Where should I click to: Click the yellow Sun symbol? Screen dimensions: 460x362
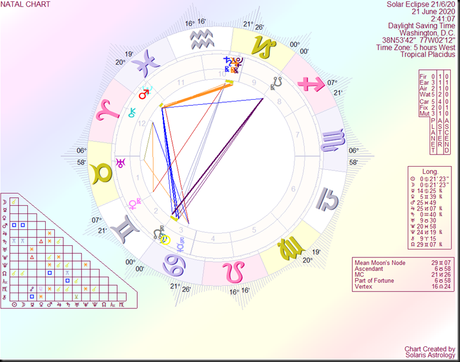click(x=165, y=240)
